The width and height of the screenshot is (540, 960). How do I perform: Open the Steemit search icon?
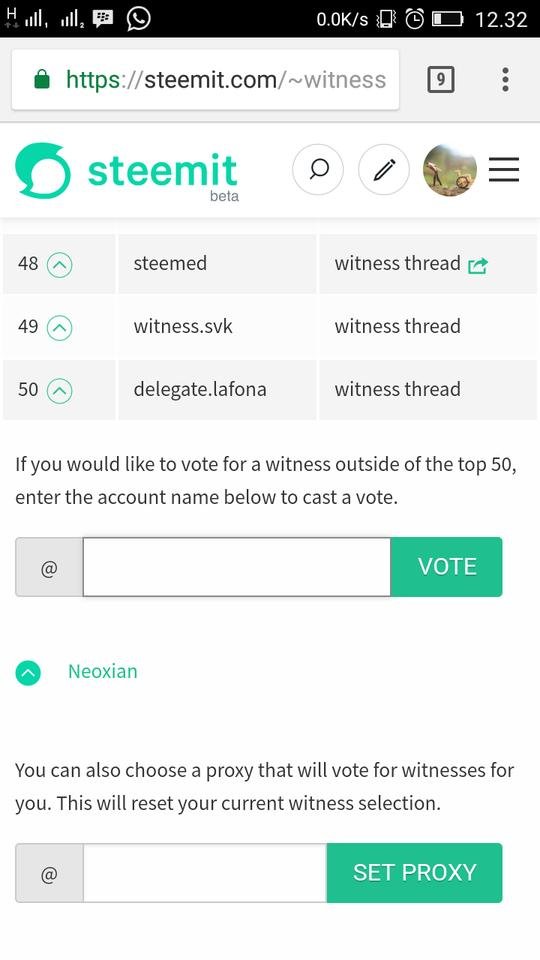pyautogui.click(x=318, y=170)
